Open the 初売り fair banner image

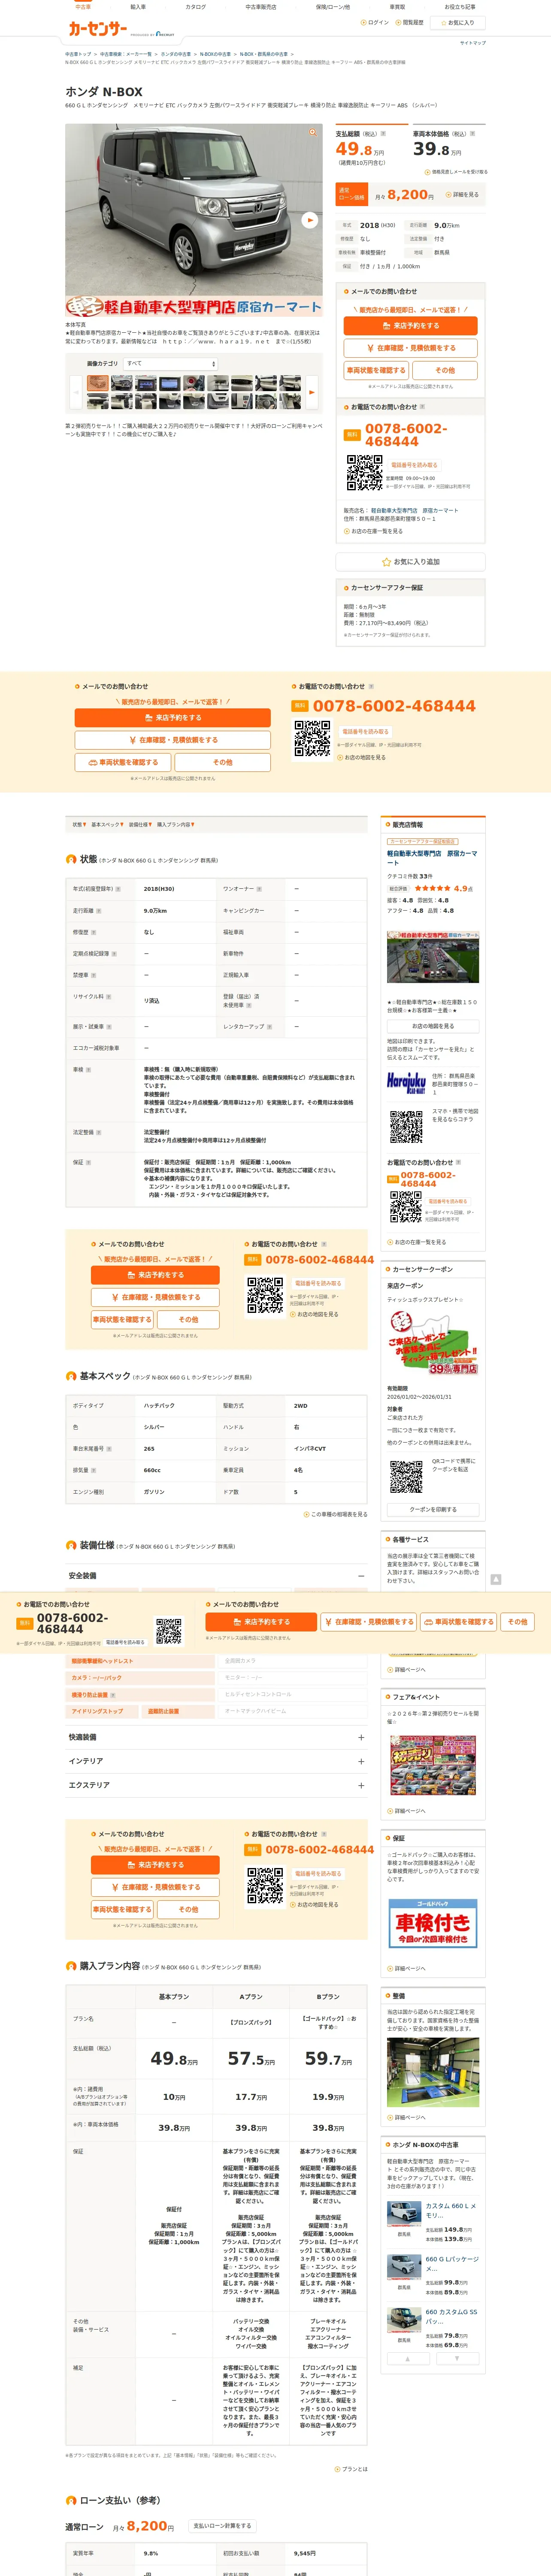433,1765
